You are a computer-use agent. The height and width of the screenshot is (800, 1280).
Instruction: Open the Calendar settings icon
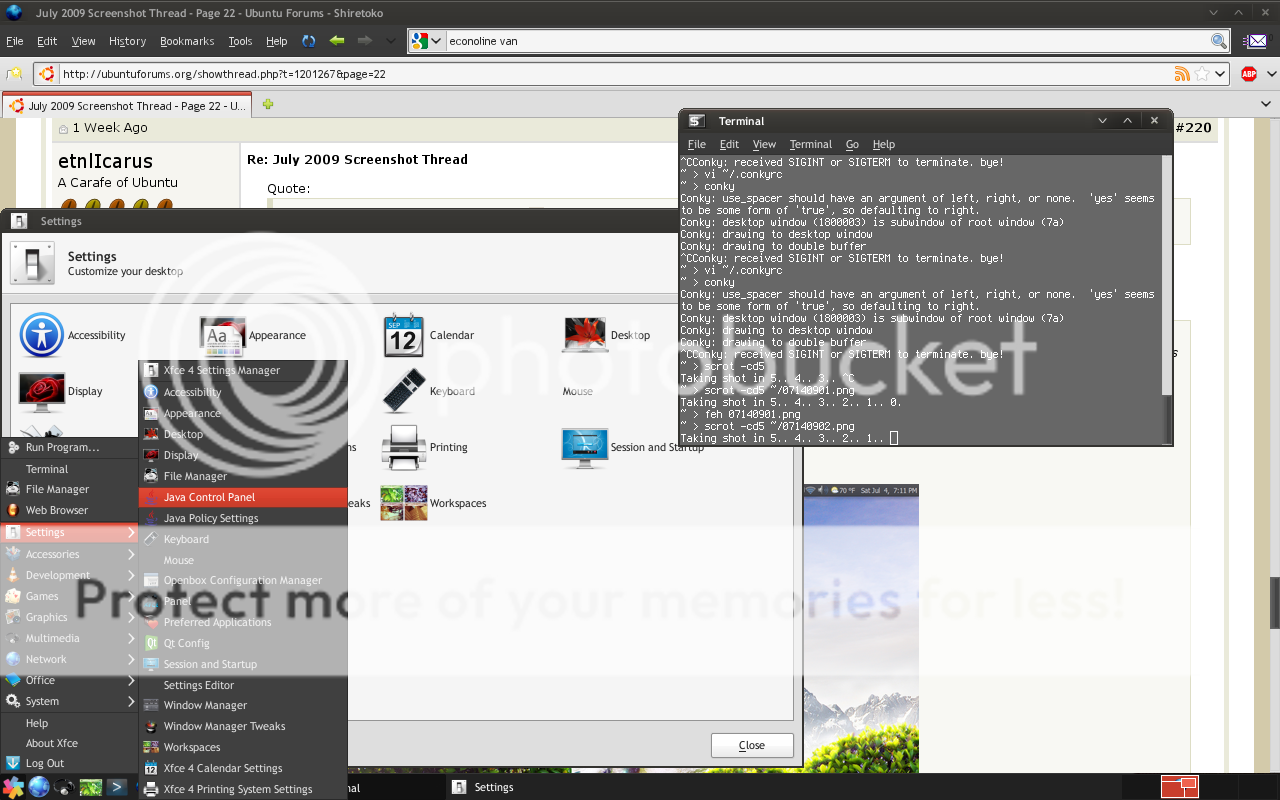coord(403,335)
